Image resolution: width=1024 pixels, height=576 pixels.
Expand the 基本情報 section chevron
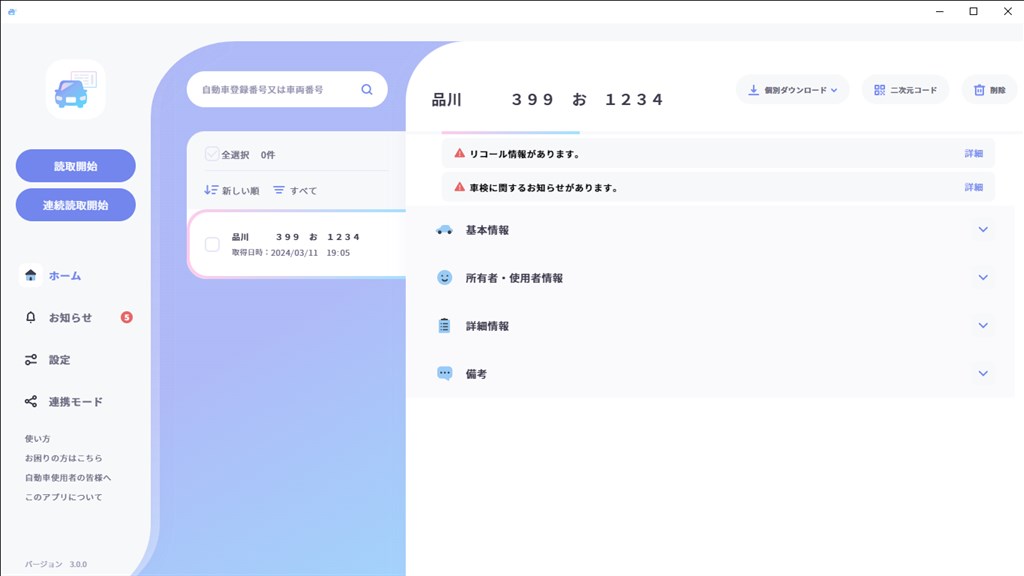(x=983, y=230)
